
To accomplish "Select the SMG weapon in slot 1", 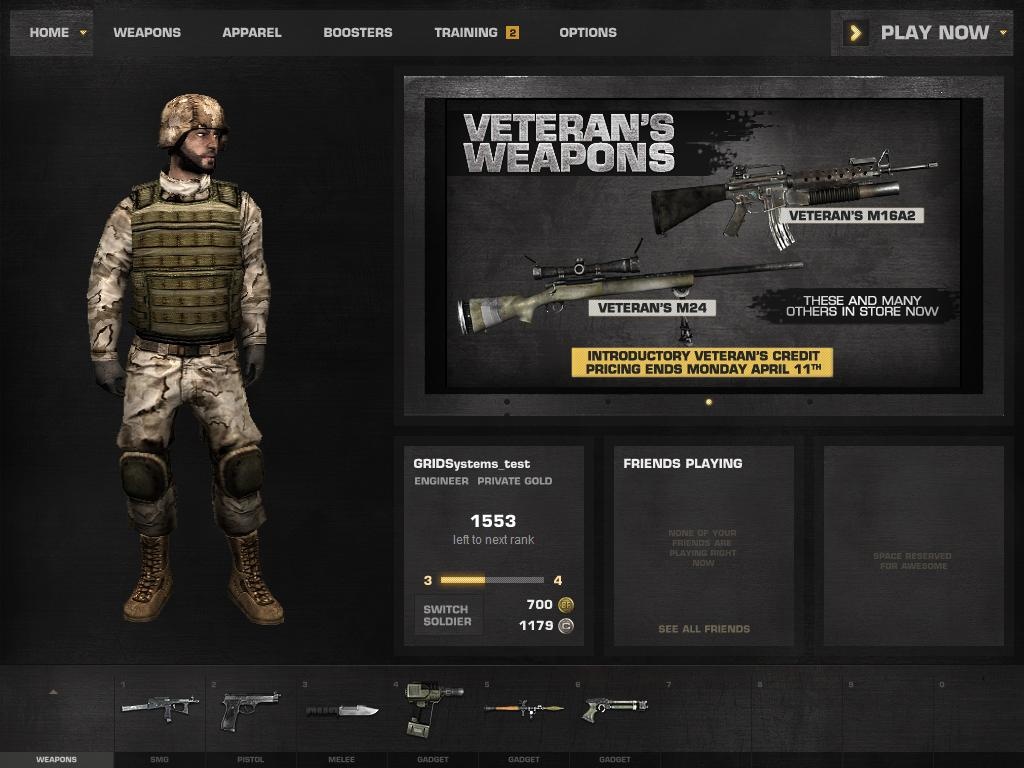I will pyautogui.click(x=159, y=708).
